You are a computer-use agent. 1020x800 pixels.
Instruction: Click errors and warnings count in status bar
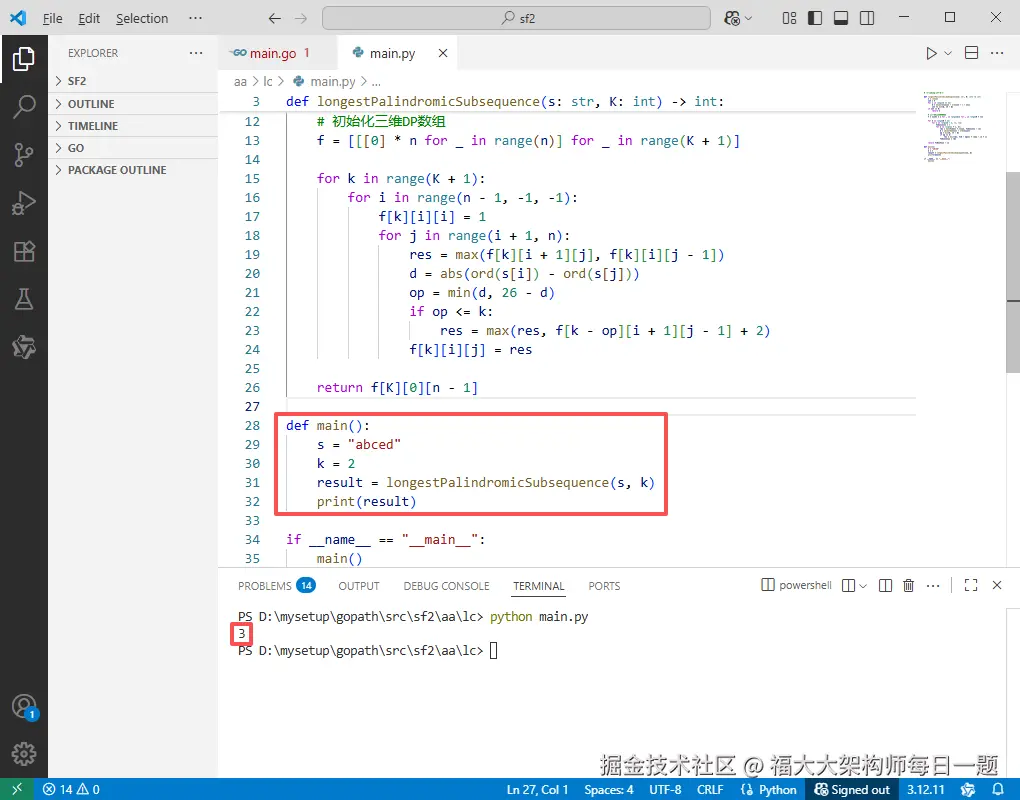point(72,790)
